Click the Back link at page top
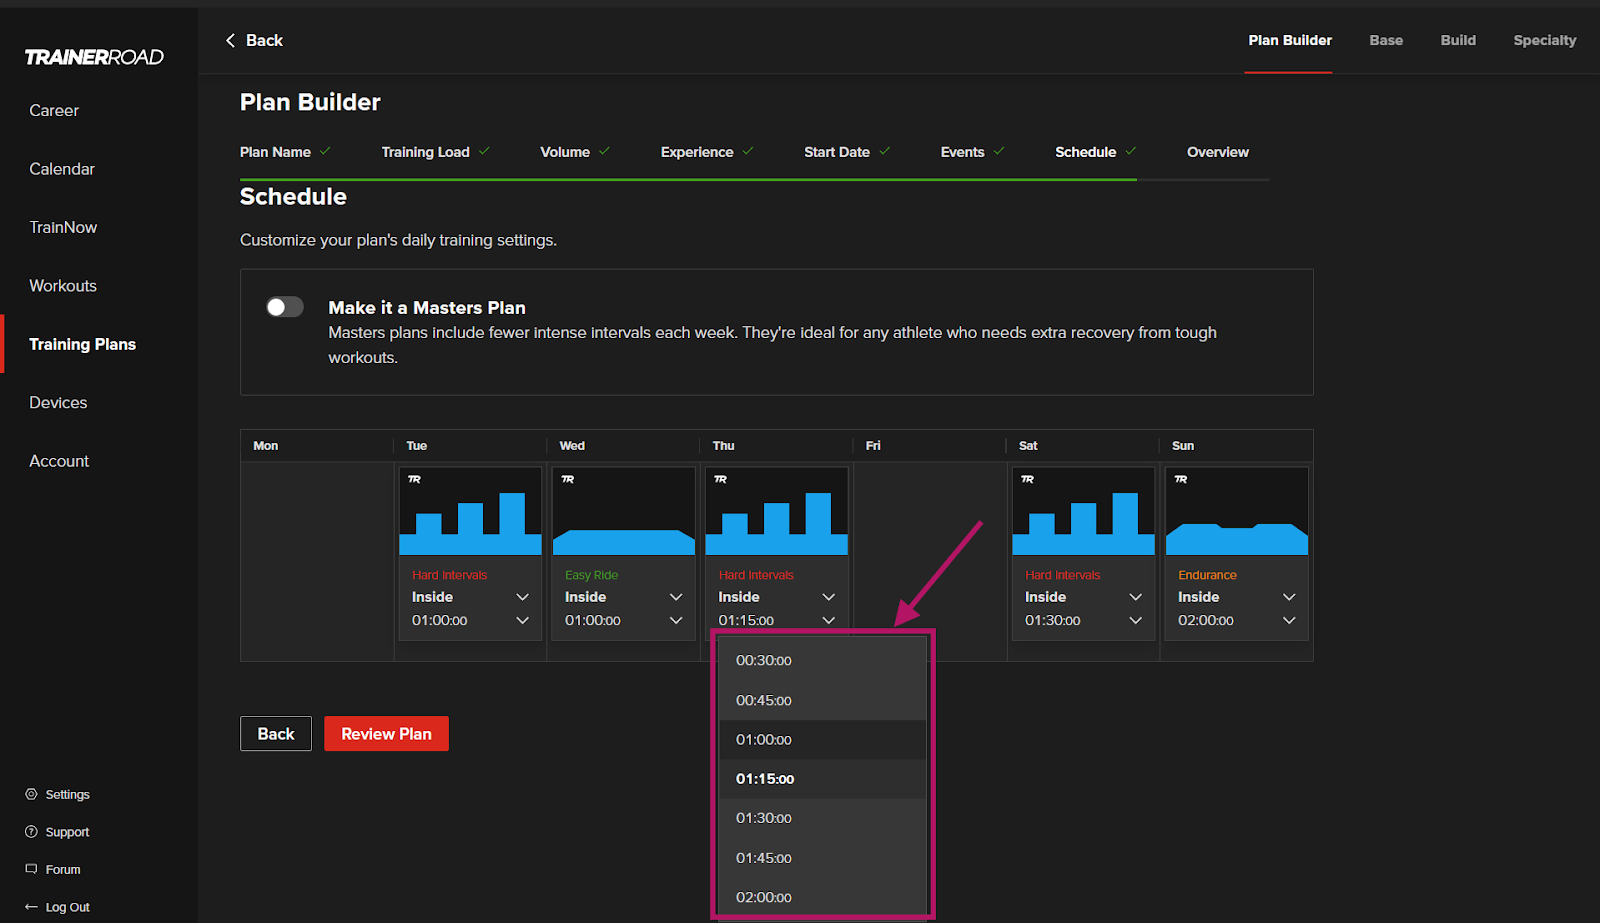 pyautogui.click(x=254, y=40)
